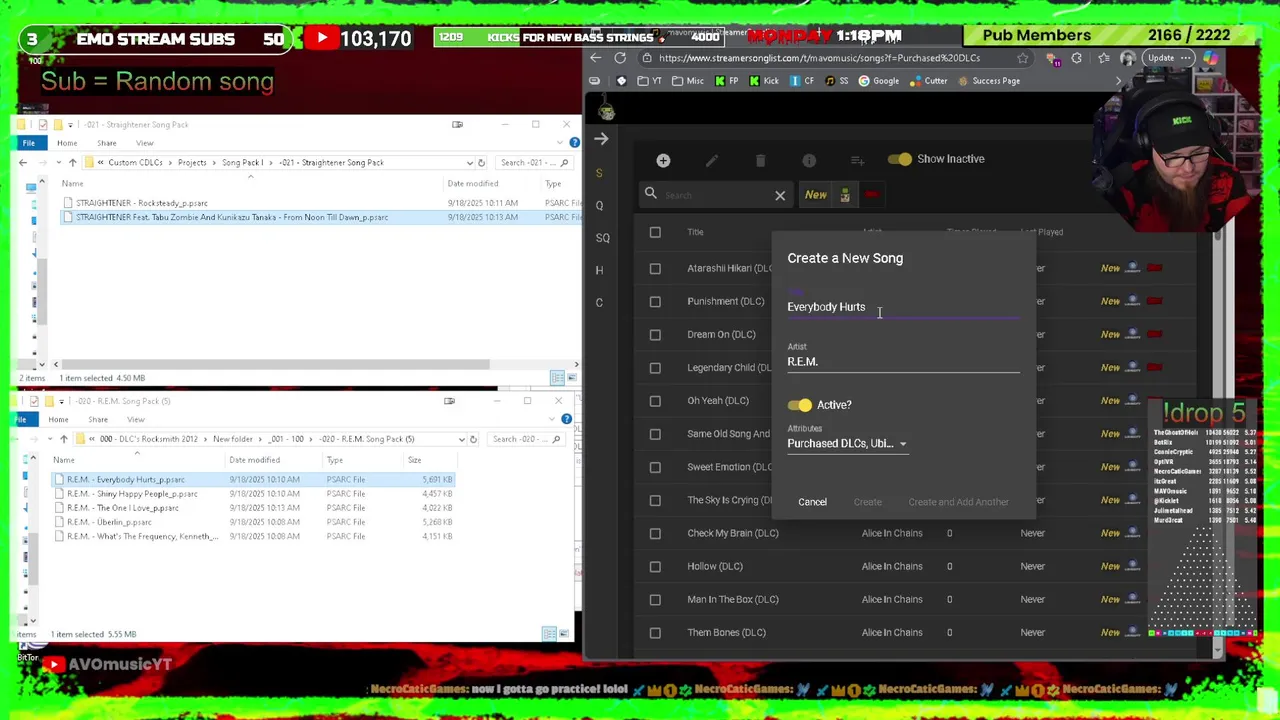Click Cancel in Create a New Song dialog
Viewport: 1280px width, 720px height.
point(812,502)
